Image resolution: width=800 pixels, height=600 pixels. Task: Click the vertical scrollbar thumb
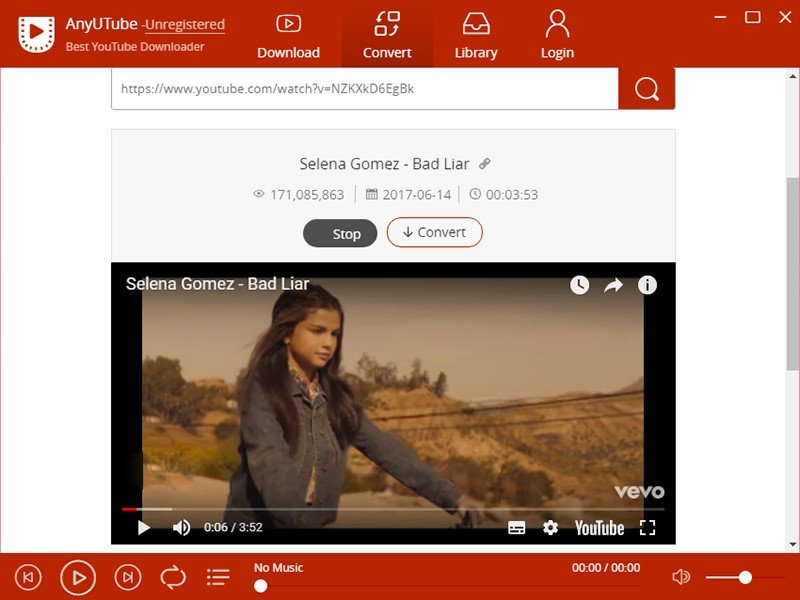(792, 274)
